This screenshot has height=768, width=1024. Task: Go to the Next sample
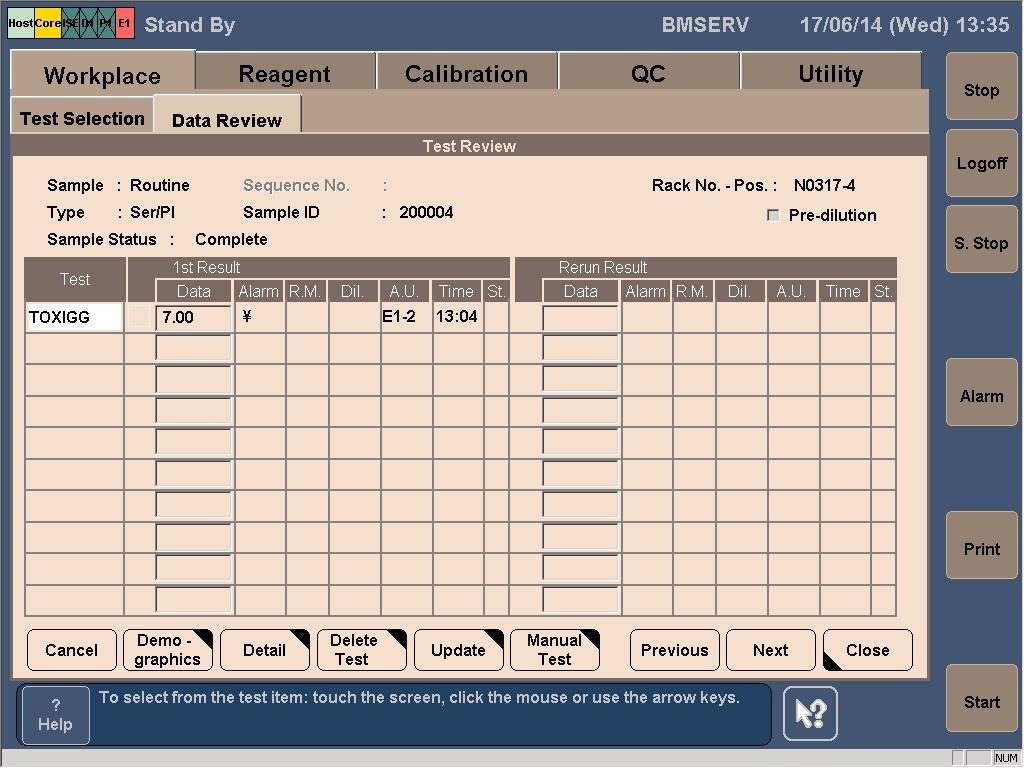point(771,650)
